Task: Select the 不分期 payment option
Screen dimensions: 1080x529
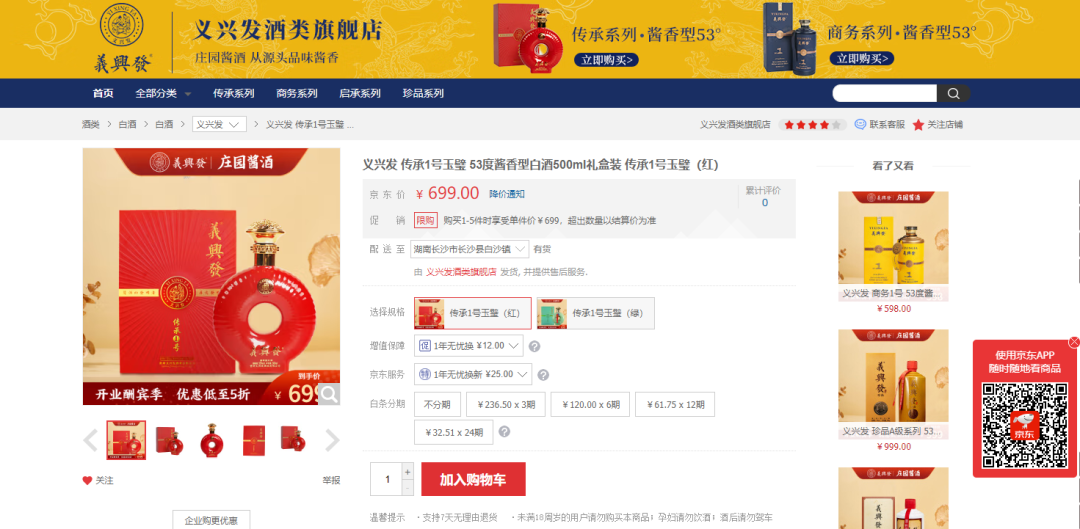Action: click(437, 404)
